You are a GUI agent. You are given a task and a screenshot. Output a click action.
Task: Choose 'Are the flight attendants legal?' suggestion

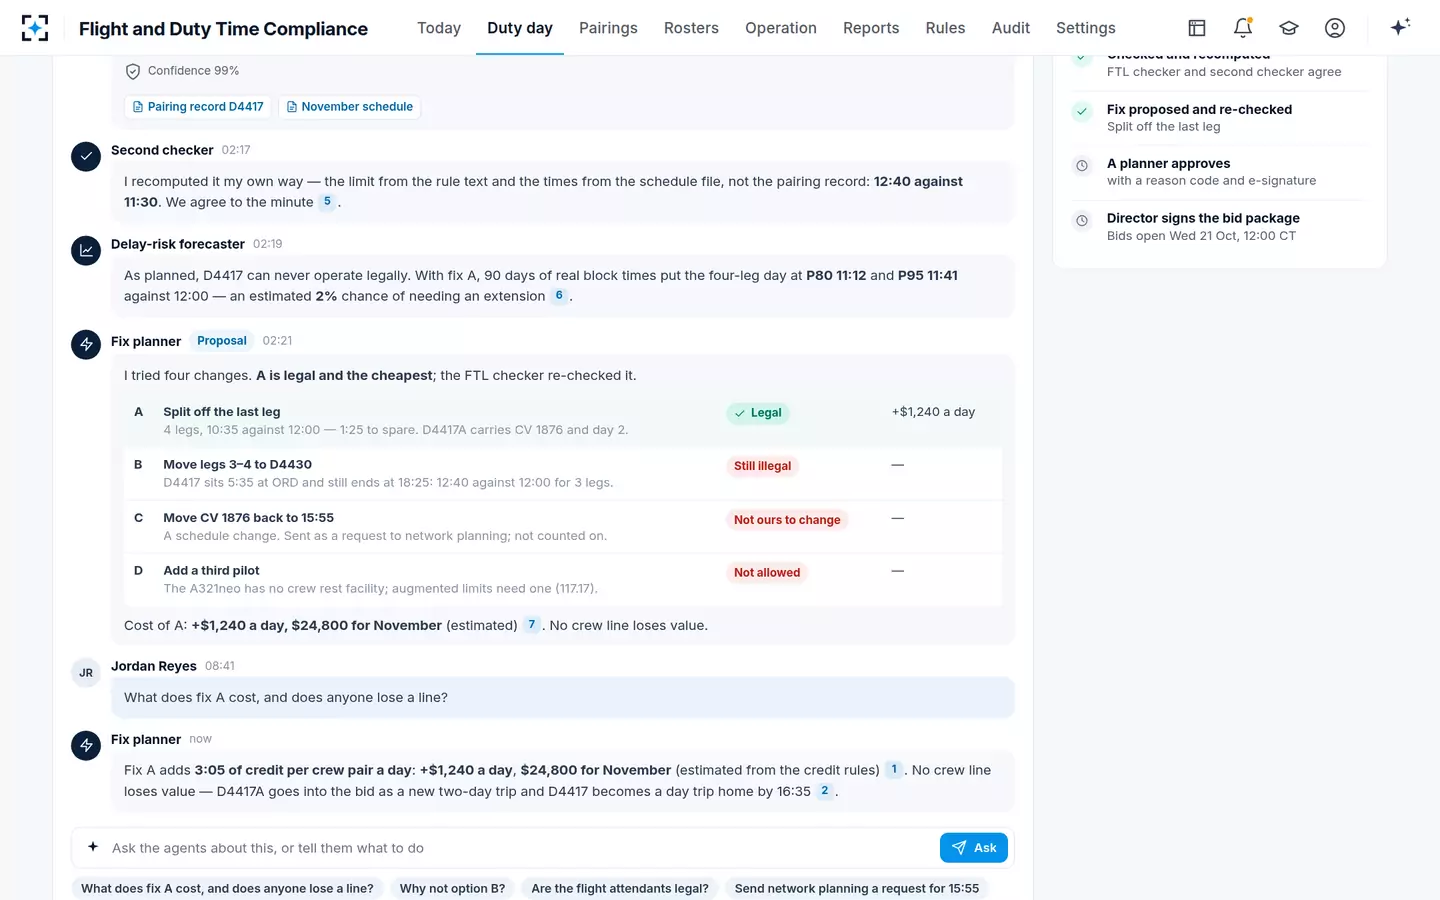coord(620,888)
